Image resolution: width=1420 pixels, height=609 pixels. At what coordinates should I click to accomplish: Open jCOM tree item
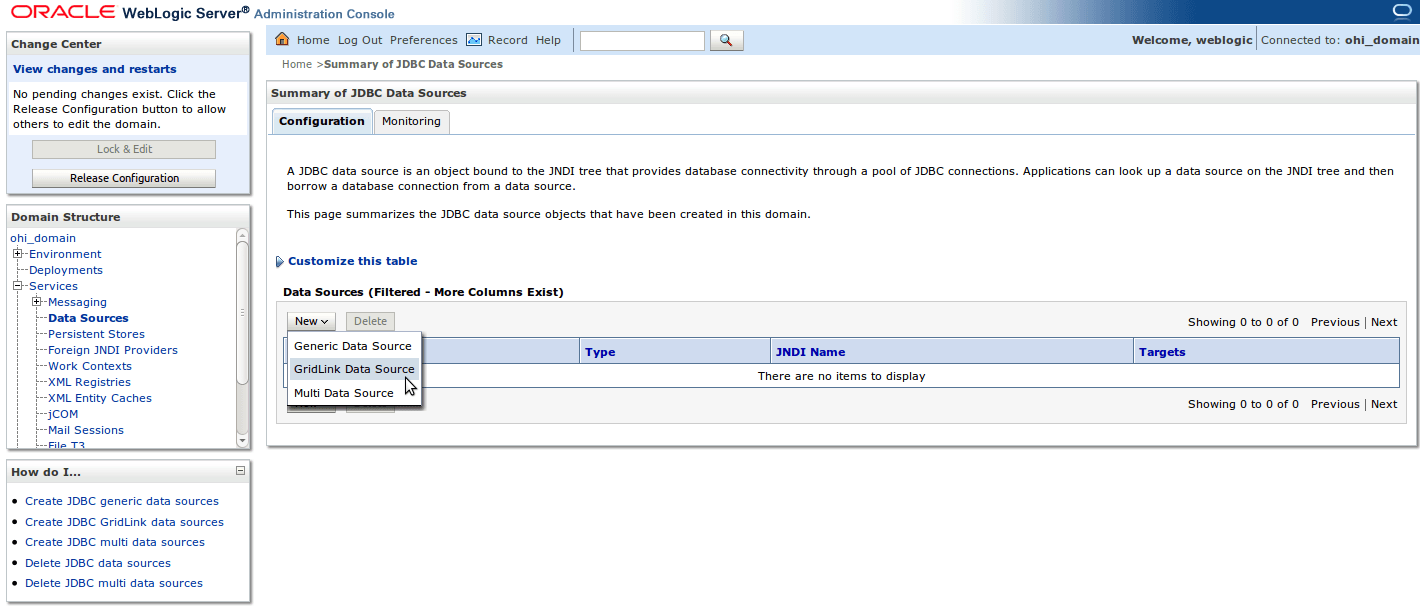(x=63, y=414)
